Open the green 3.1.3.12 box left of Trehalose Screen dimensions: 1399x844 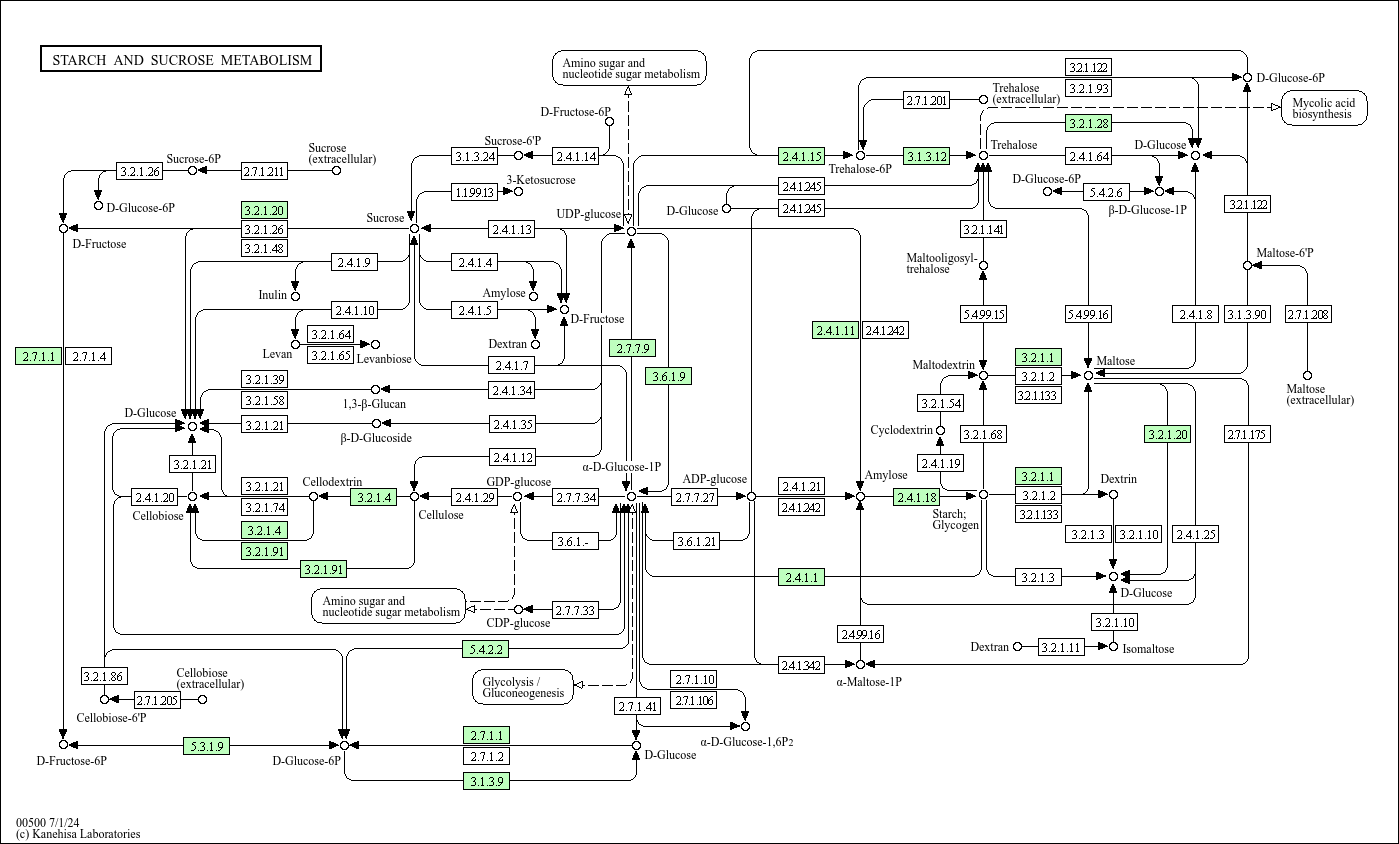pyautogui.click(x=925, y=157)
